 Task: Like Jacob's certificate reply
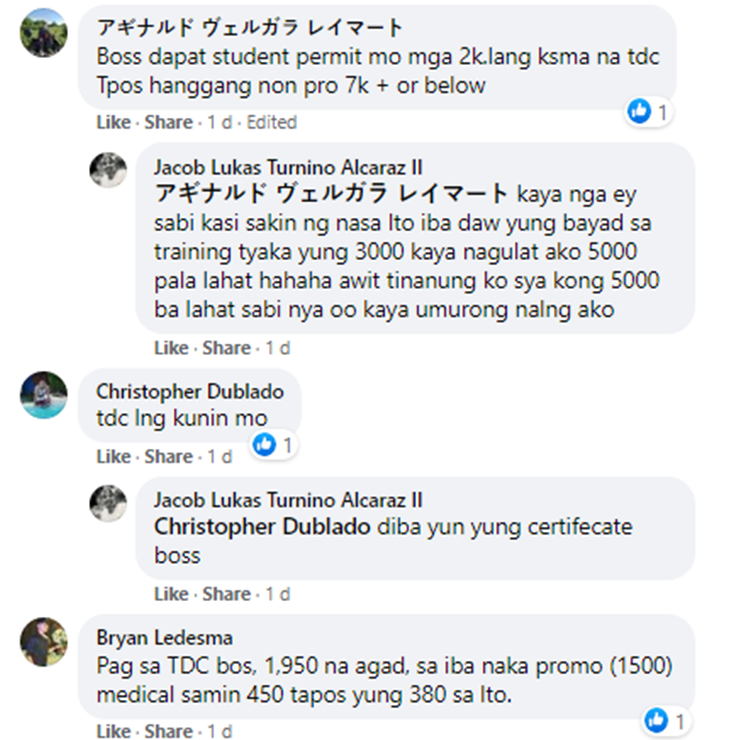pyautogui.click(x=171, y=594)
